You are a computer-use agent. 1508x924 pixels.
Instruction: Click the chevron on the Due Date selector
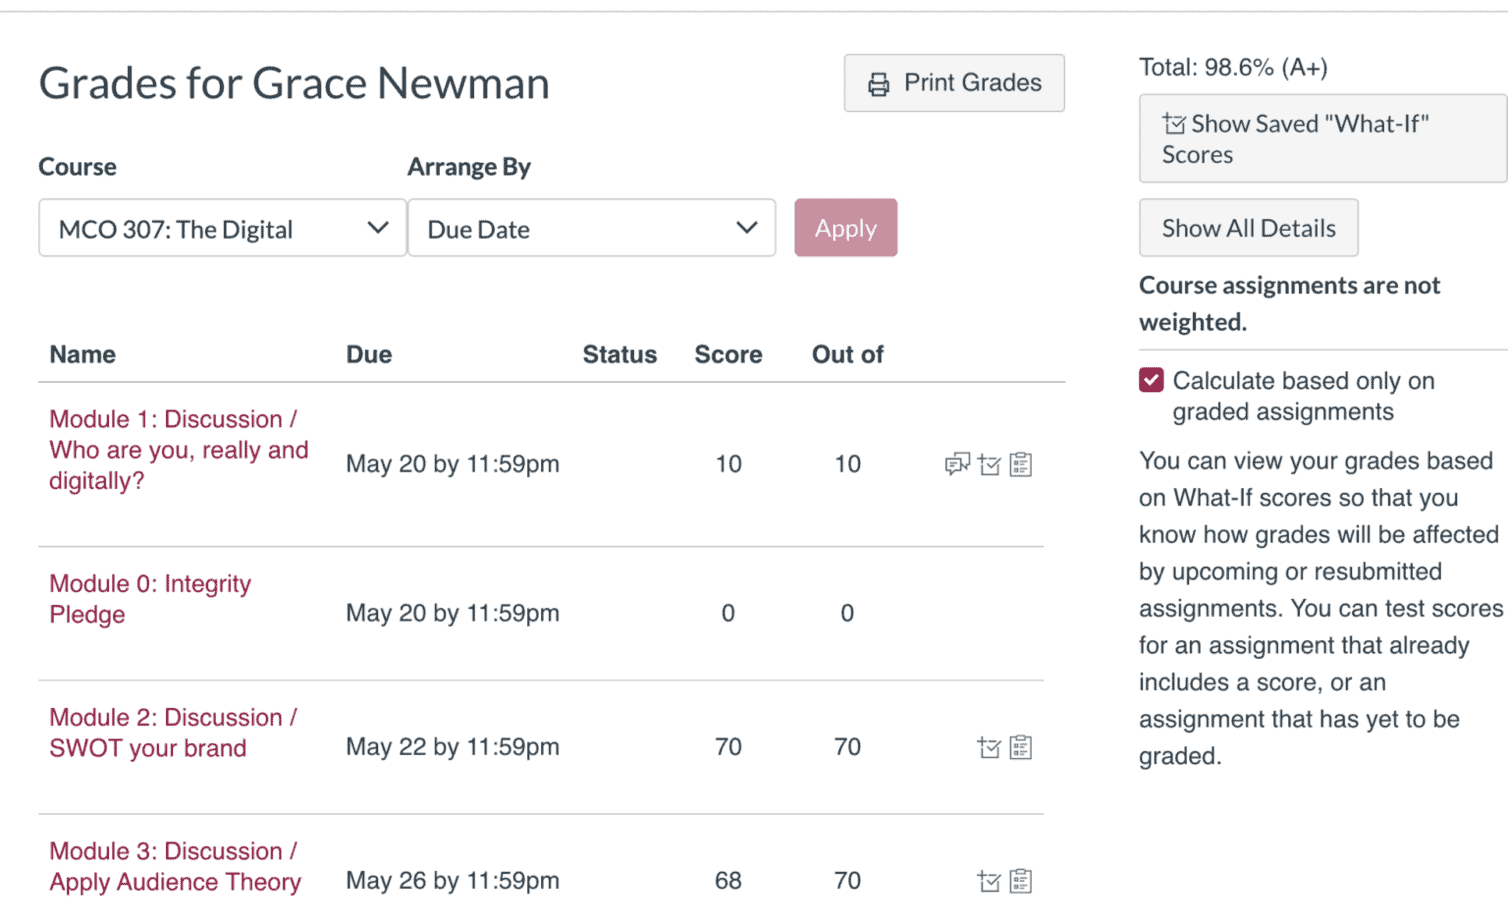[x=746, y=228]
